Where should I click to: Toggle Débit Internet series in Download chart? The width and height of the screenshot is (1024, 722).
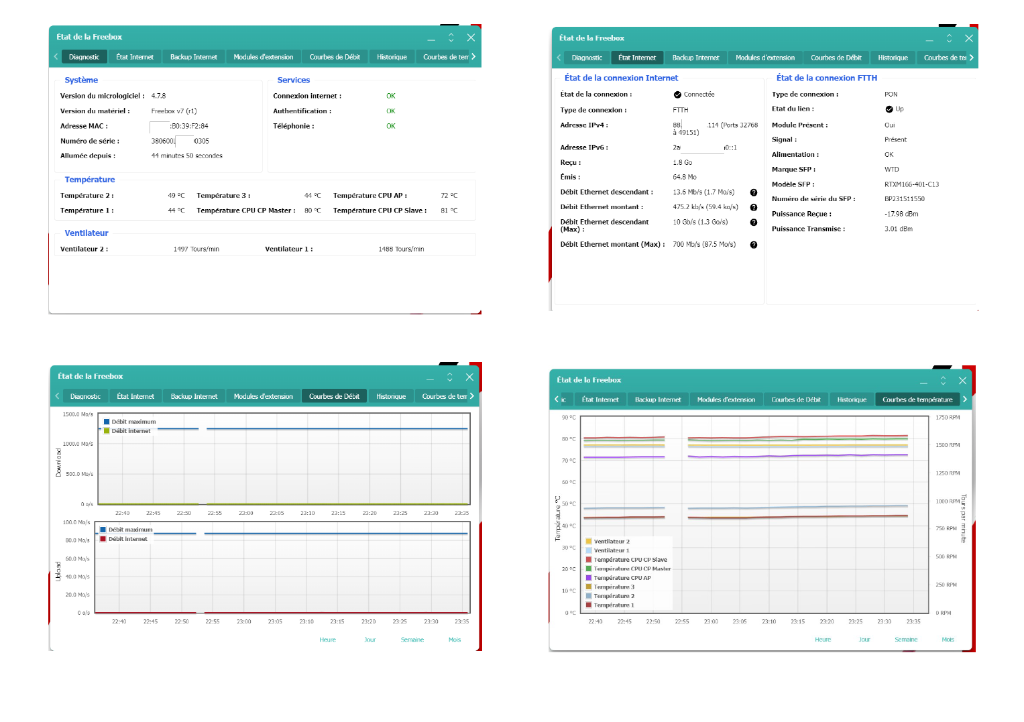point(127,431)
